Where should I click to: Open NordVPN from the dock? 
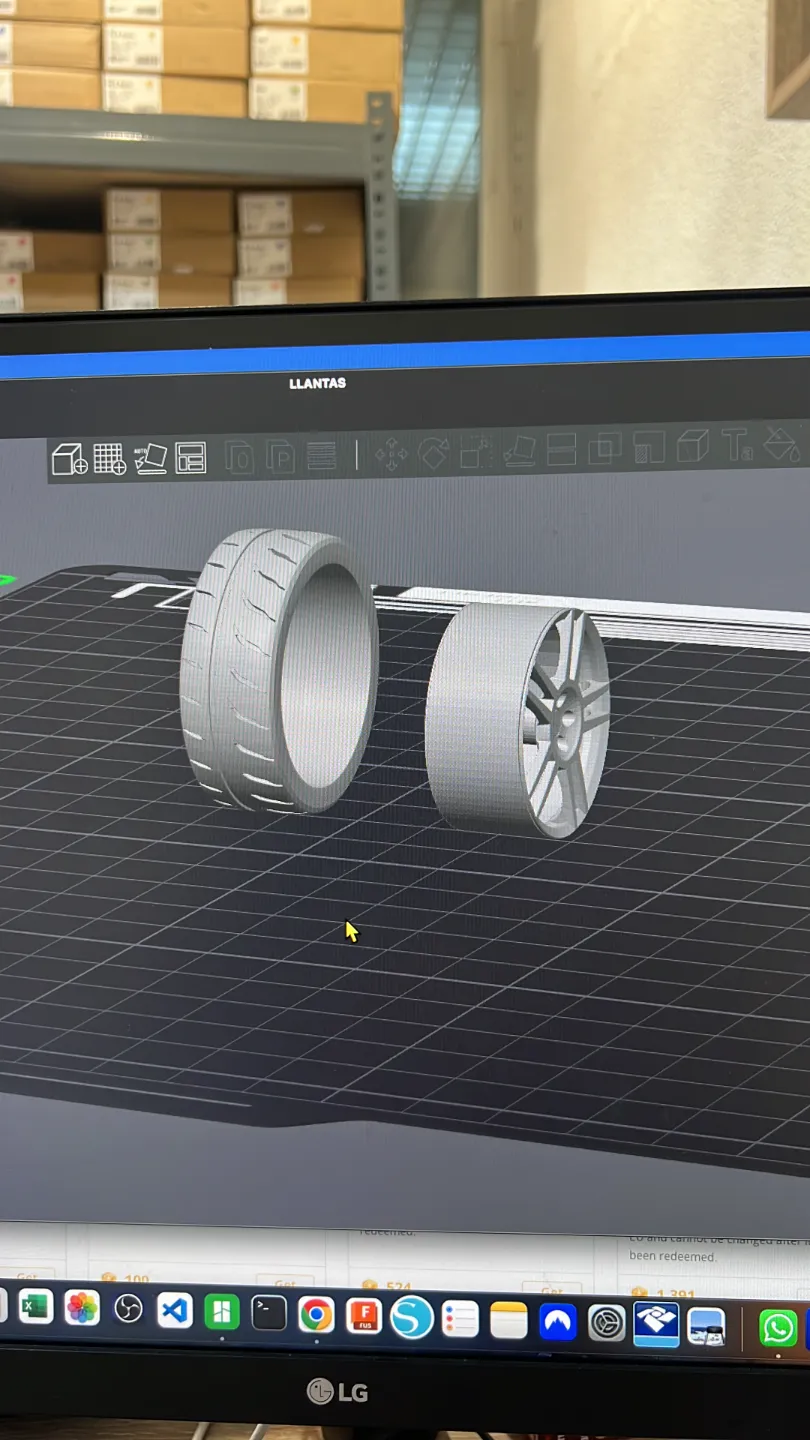point(558,1322)
